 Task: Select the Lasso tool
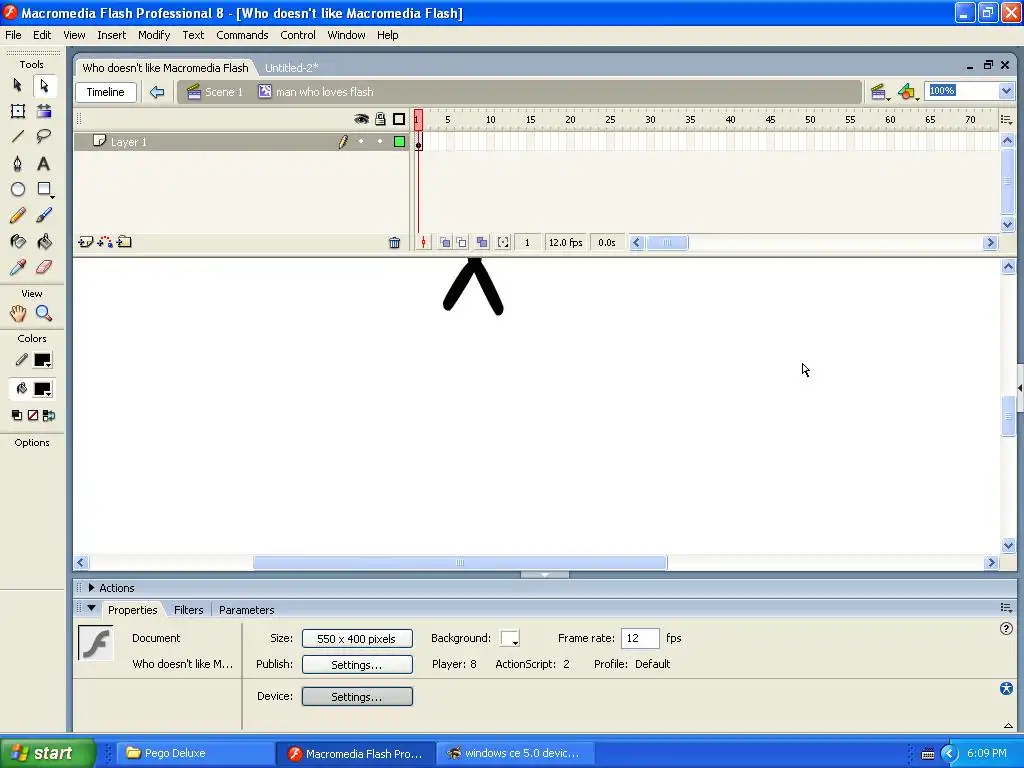point(44,136)
